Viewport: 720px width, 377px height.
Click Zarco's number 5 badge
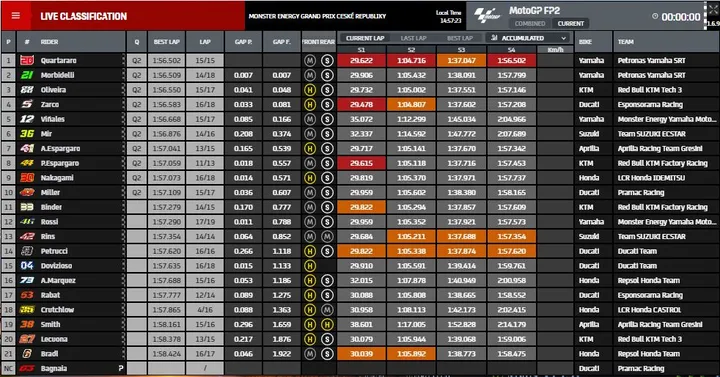pyautogui.click(x=27, y=104)
